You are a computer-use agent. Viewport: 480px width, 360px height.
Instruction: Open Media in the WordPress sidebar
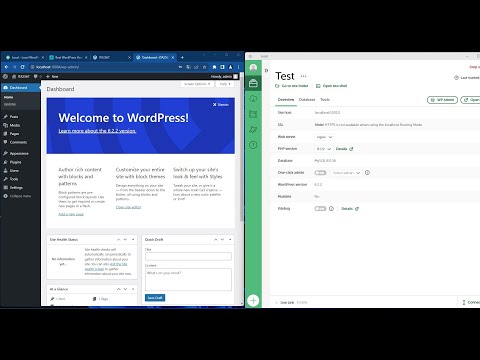point(14,125)
